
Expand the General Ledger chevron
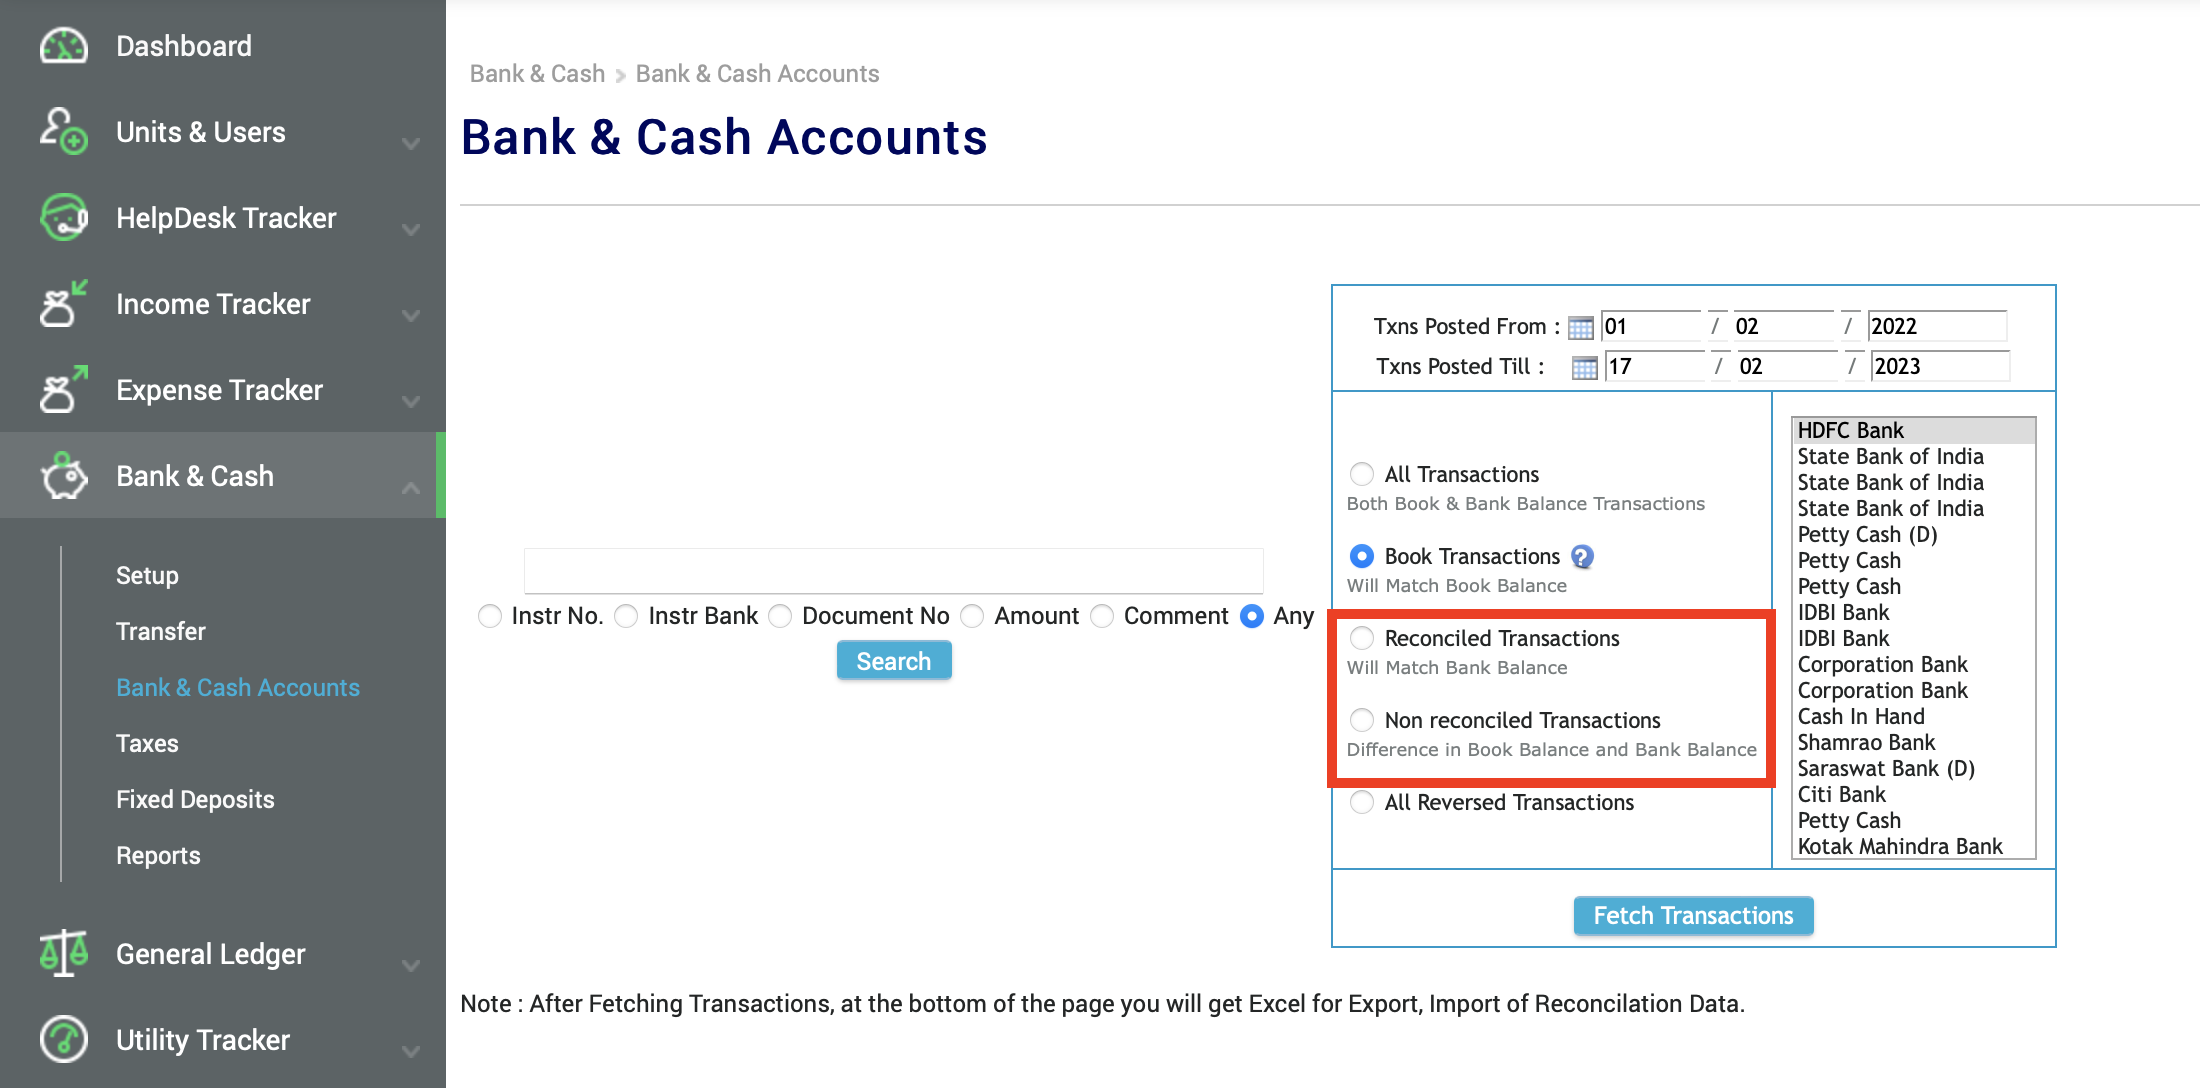tap(411, 966)
